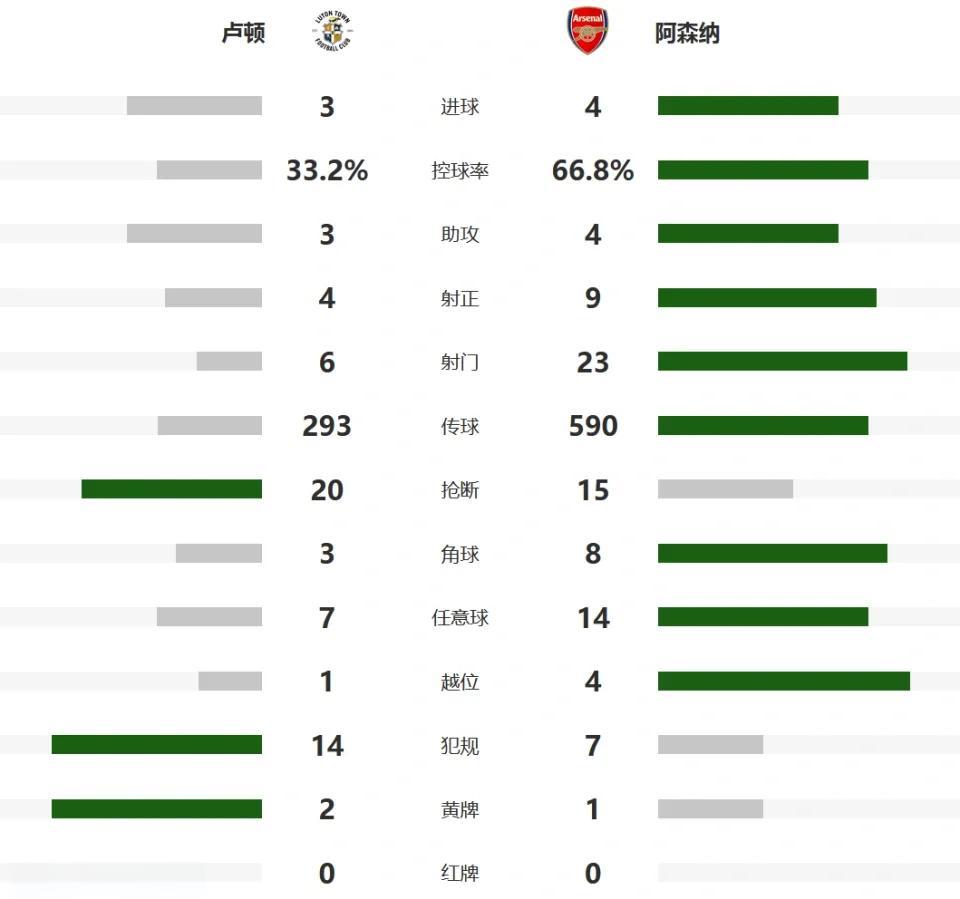Screen dimensions: 960x899
Task: Click the 传球 stat label
Action: click(460, 426)
